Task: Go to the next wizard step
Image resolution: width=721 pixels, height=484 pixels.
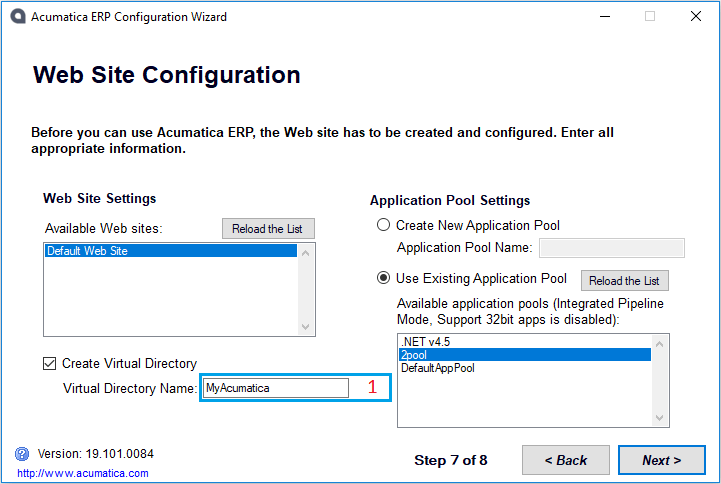Action: pos(662,460)
